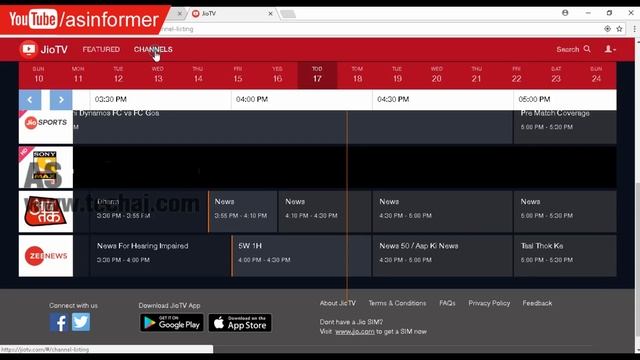Select Friday 15 date tab

tap(238, 75)
